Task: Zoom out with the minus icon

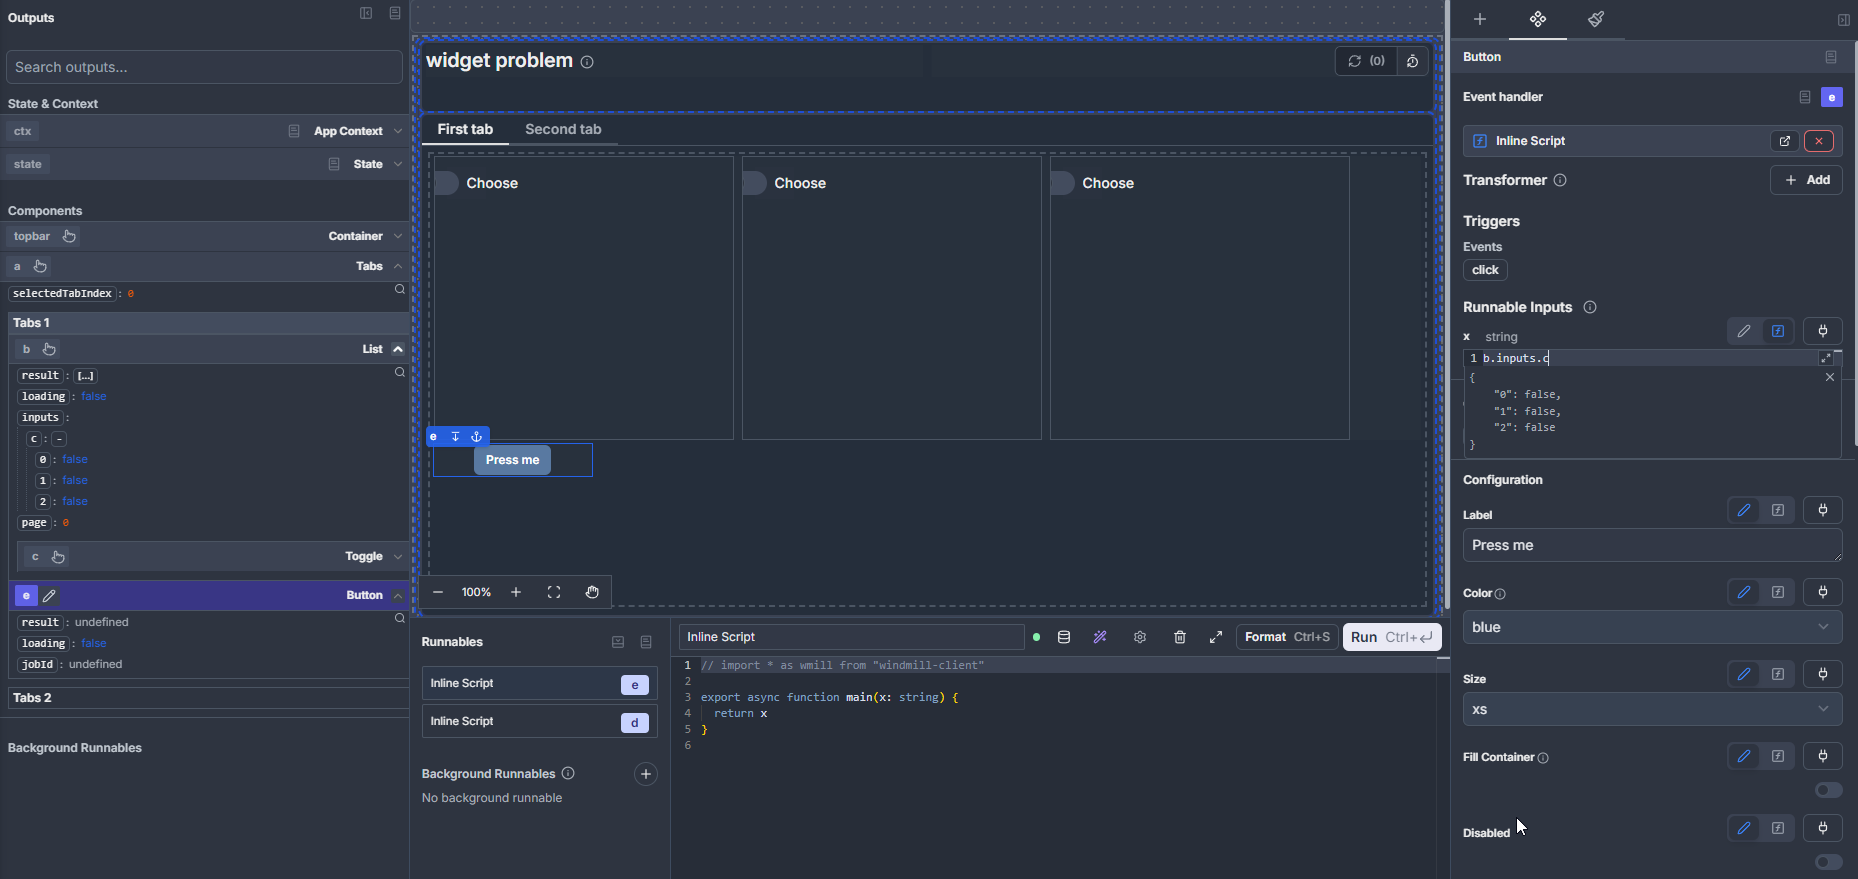Action: click(x=438, y=592)
